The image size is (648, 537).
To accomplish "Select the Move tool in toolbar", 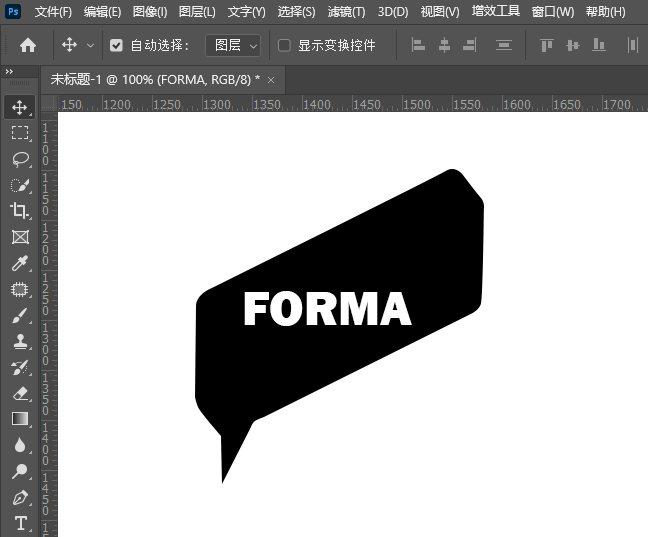I will coord(20,107).
